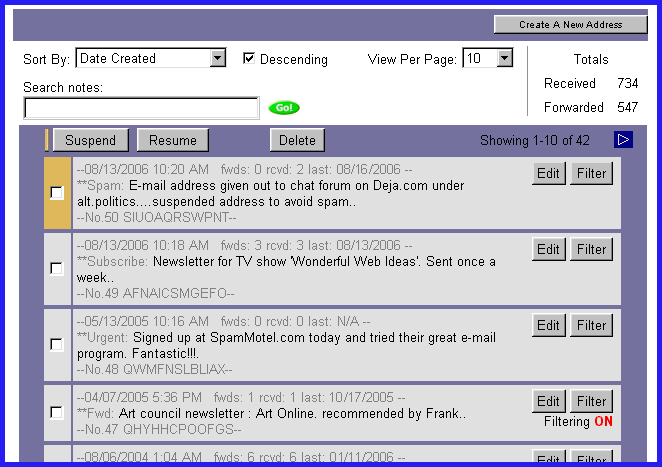Edit the No.47 Art council entry
662x467 pixels.
pos(548,402)
